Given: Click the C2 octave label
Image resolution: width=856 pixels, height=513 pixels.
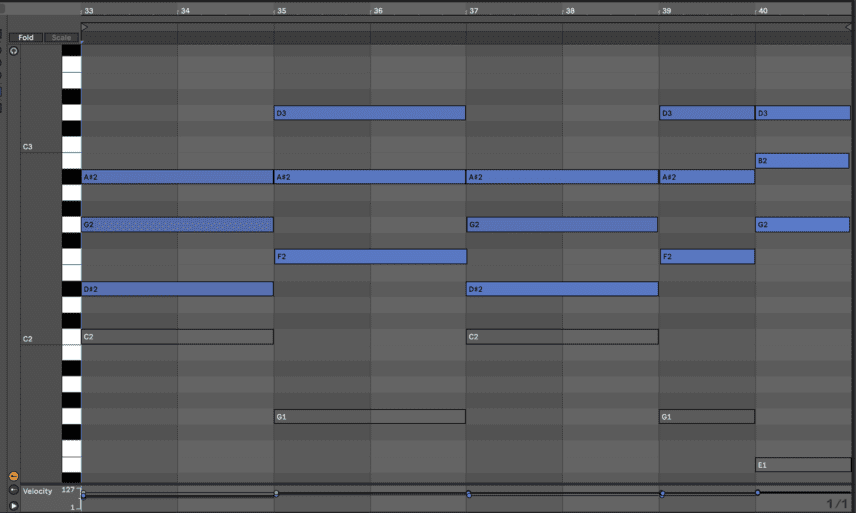Looking at the screenshot, I should 27,339.
